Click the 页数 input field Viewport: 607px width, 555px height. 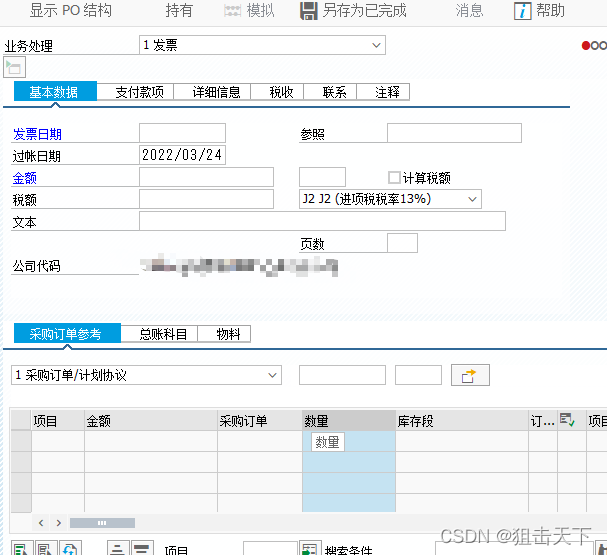[x=402, y=243]
